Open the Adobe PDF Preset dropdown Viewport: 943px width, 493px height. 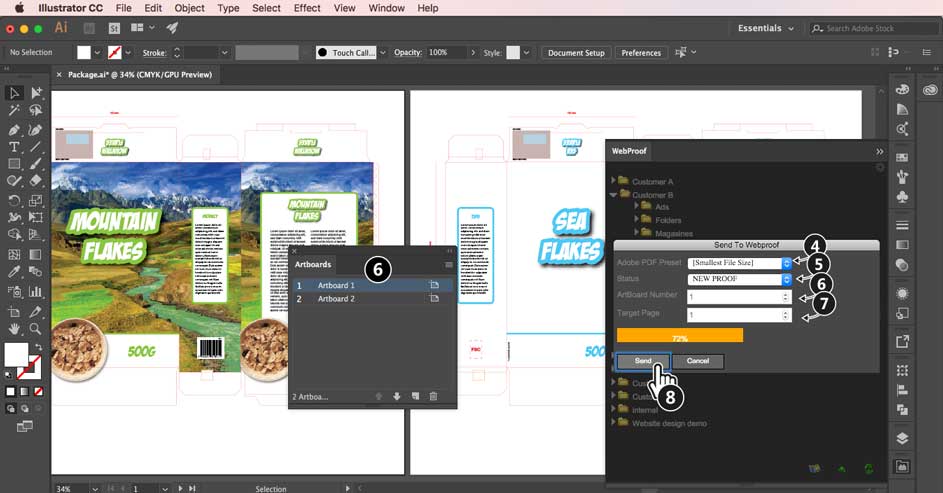pos(786,263)
